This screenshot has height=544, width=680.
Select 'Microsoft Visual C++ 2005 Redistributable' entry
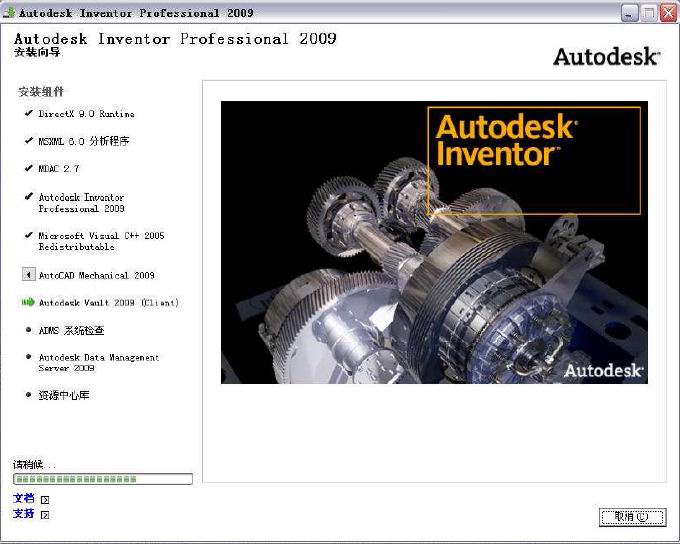tap(101, 241)
